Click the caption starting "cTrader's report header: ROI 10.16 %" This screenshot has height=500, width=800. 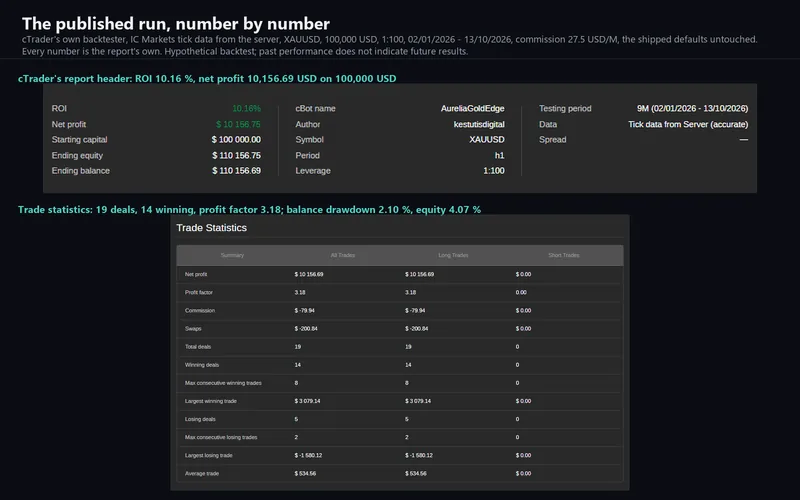pos(207,79)
